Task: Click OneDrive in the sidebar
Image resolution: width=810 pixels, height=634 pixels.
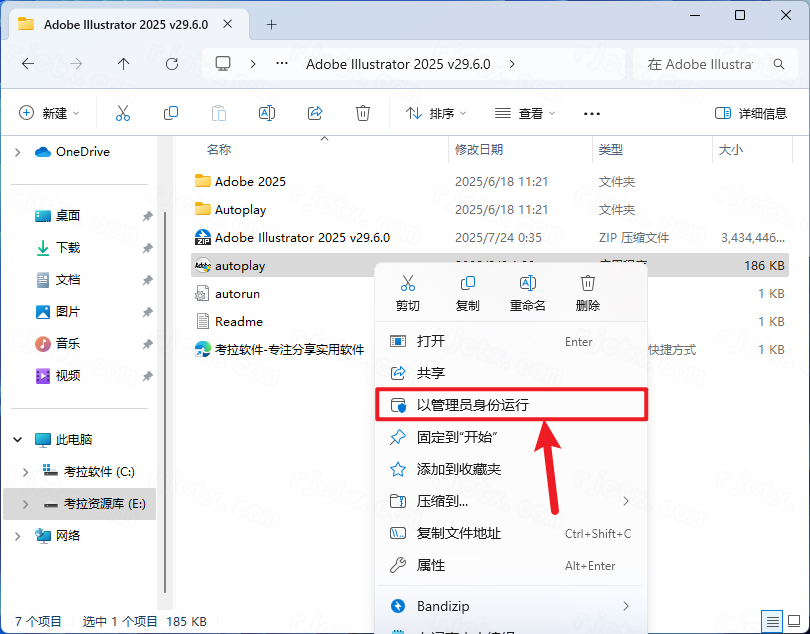Action: pos(83,152)
